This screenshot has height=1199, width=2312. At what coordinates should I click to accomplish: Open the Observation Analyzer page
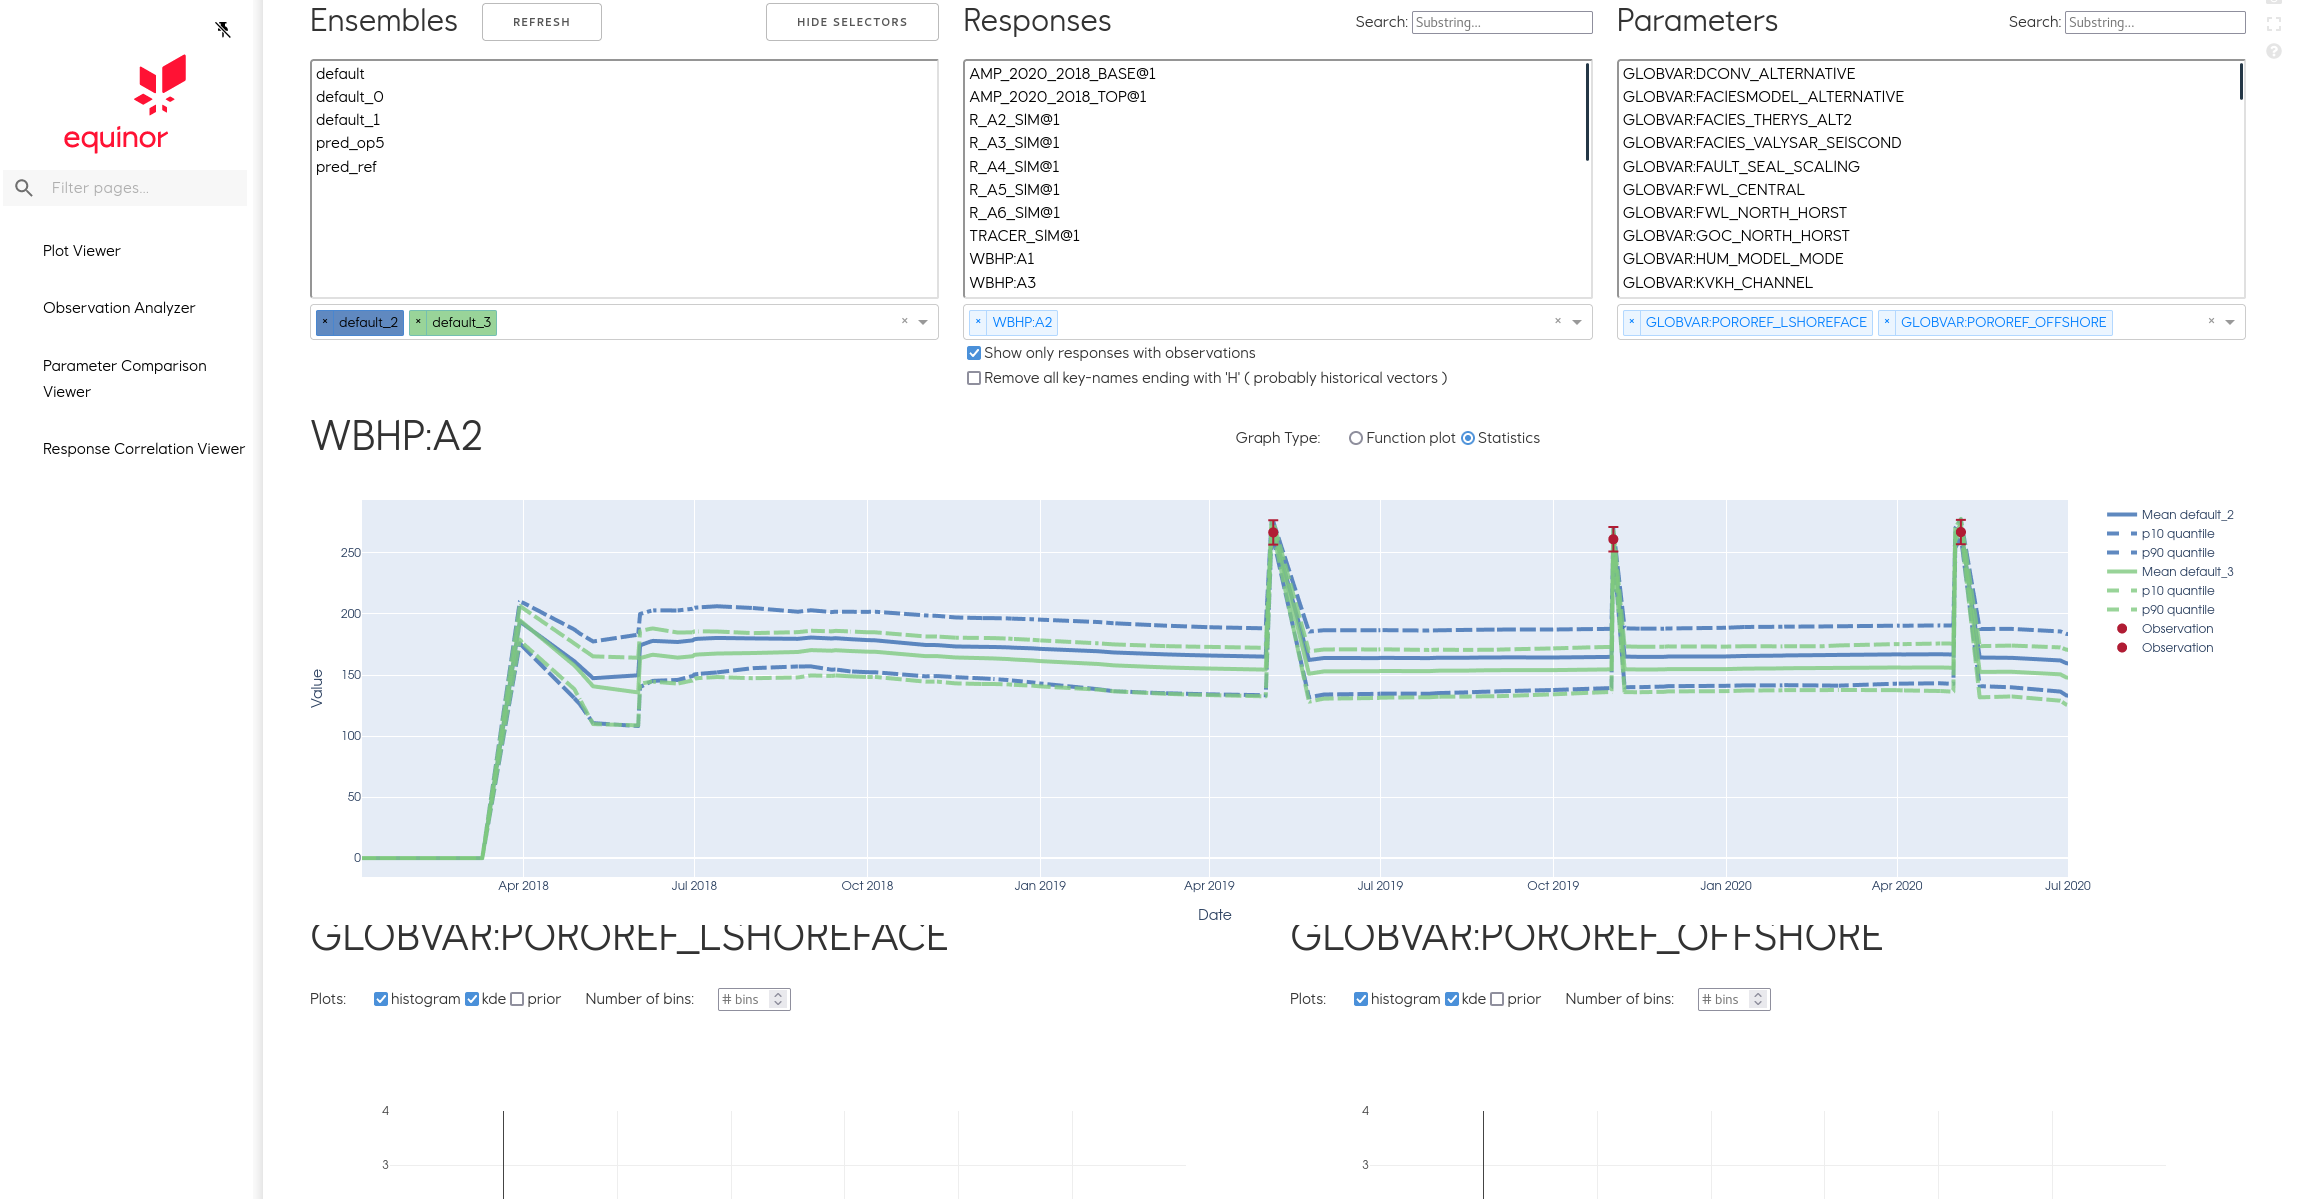coord(119,307)
